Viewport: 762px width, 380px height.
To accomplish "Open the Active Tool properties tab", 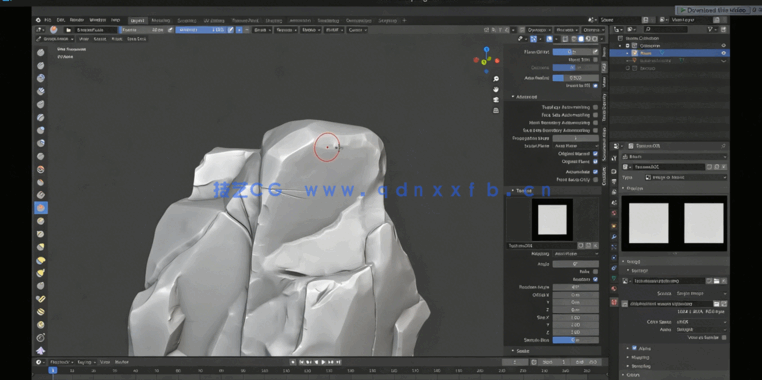I will 614,158.
